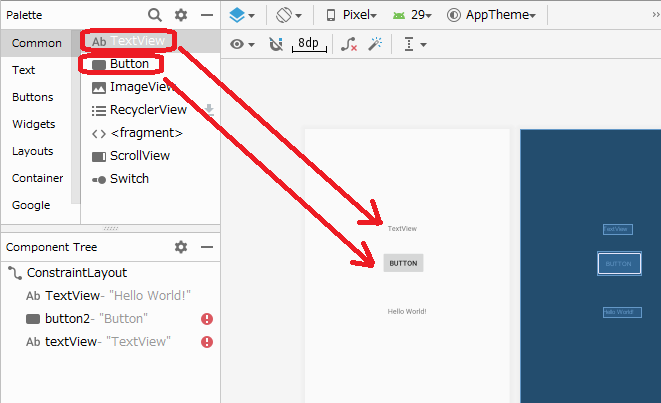The height and width of the screenshot is (403, 661).
Task: Open Component Tree gear settings
Action: (x=181, y=247)
